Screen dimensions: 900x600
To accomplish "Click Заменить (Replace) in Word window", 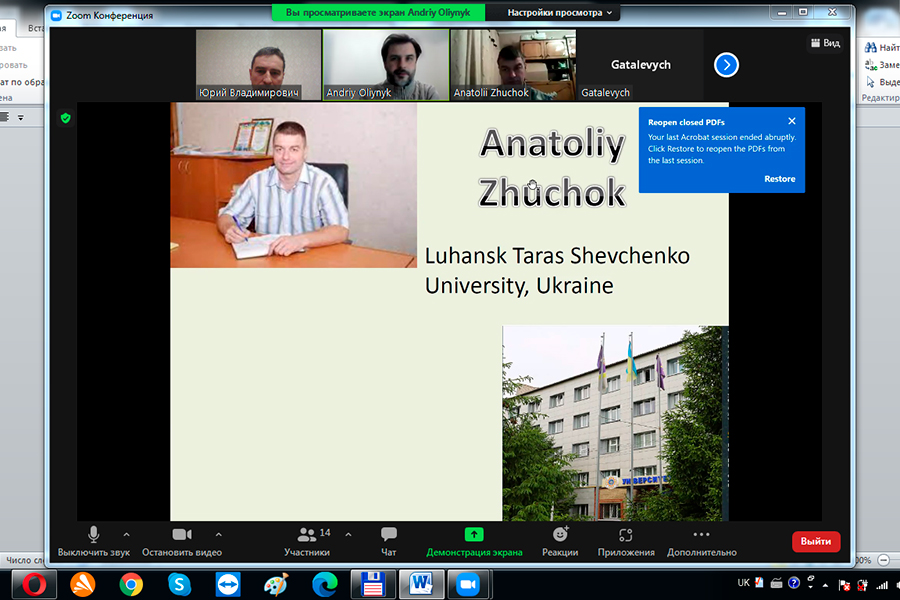I will [x=882, y=65].
